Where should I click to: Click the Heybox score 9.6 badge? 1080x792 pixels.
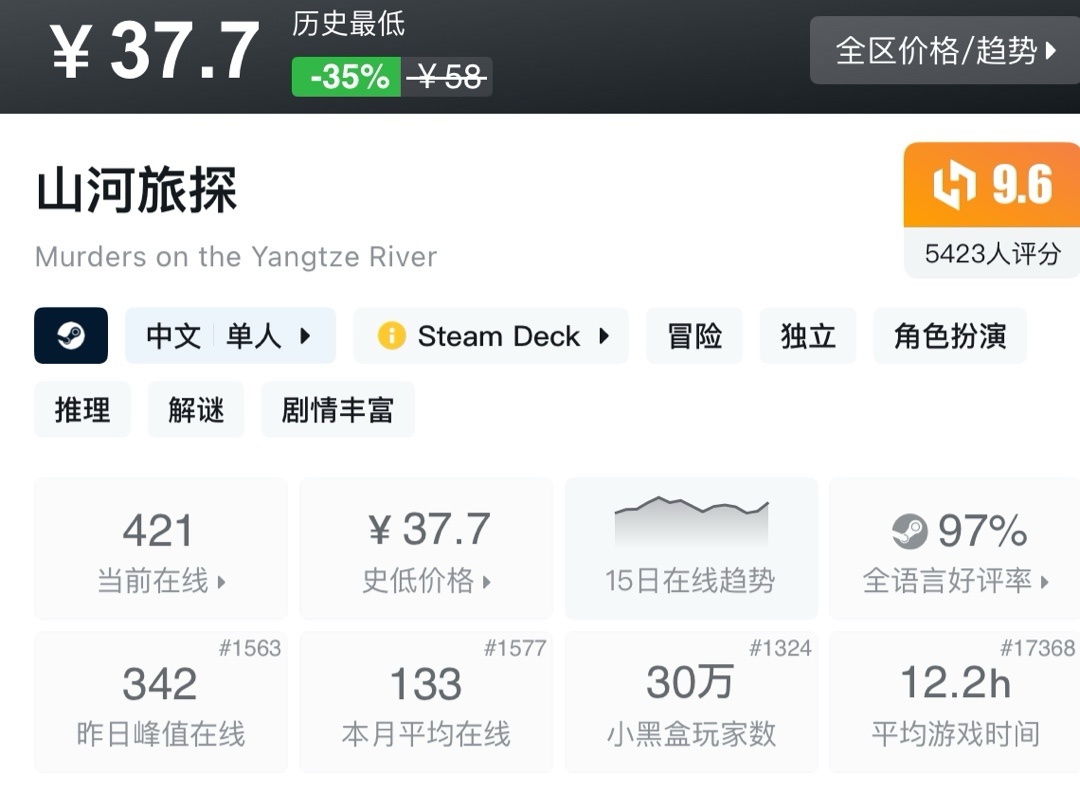(x=991, y=186)
